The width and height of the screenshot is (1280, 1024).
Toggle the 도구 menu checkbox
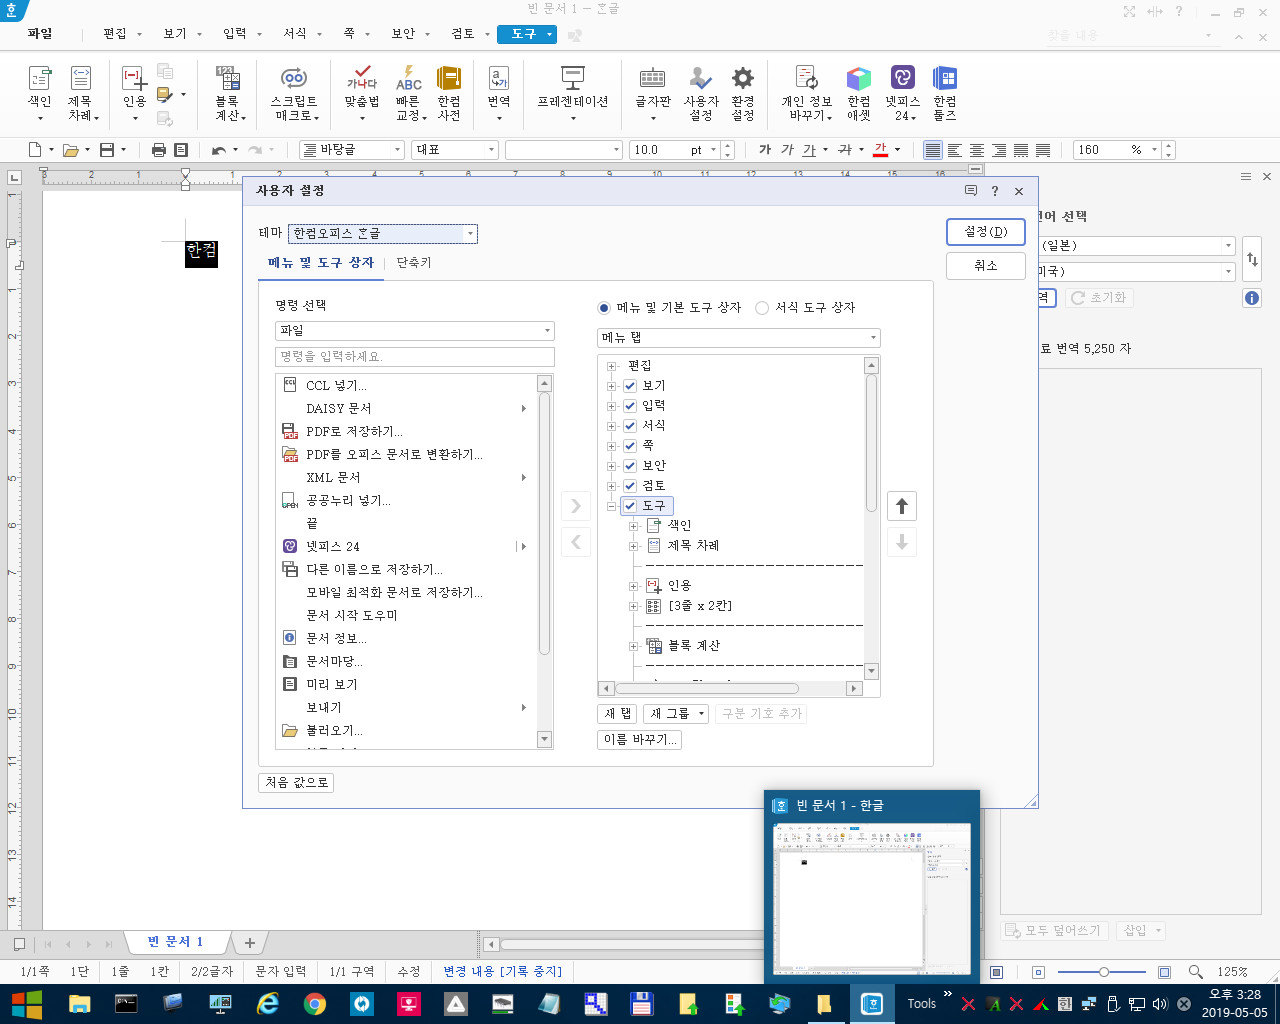tap(630, 506)
